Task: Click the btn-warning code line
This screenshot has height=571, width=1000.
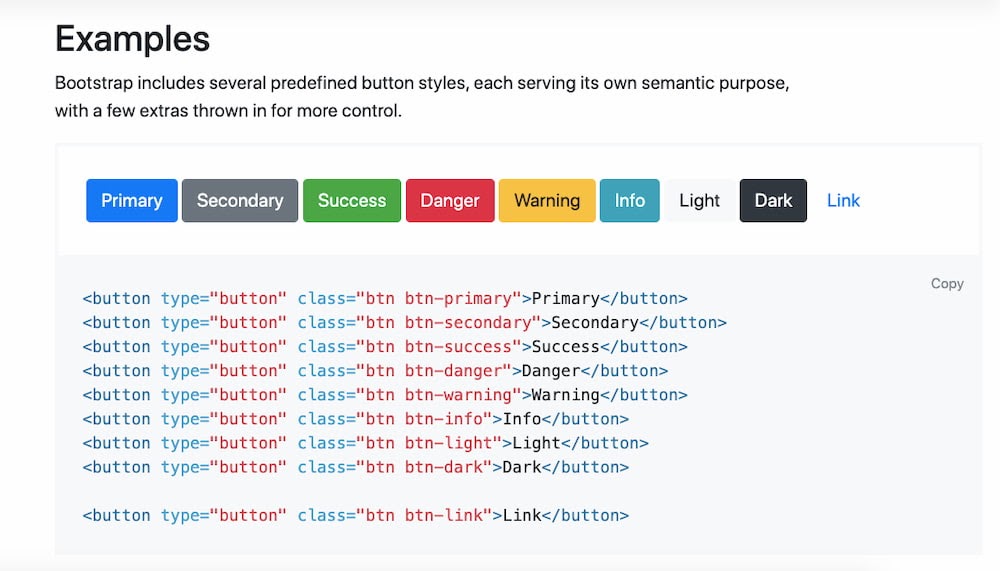Action: (385, 396)
